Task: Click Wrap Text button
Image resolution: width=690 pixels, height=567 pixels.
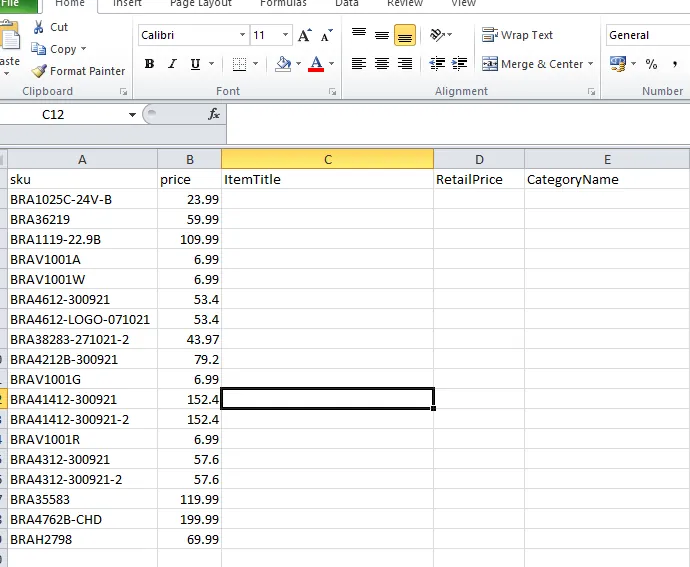Action: tap(517, 35)
